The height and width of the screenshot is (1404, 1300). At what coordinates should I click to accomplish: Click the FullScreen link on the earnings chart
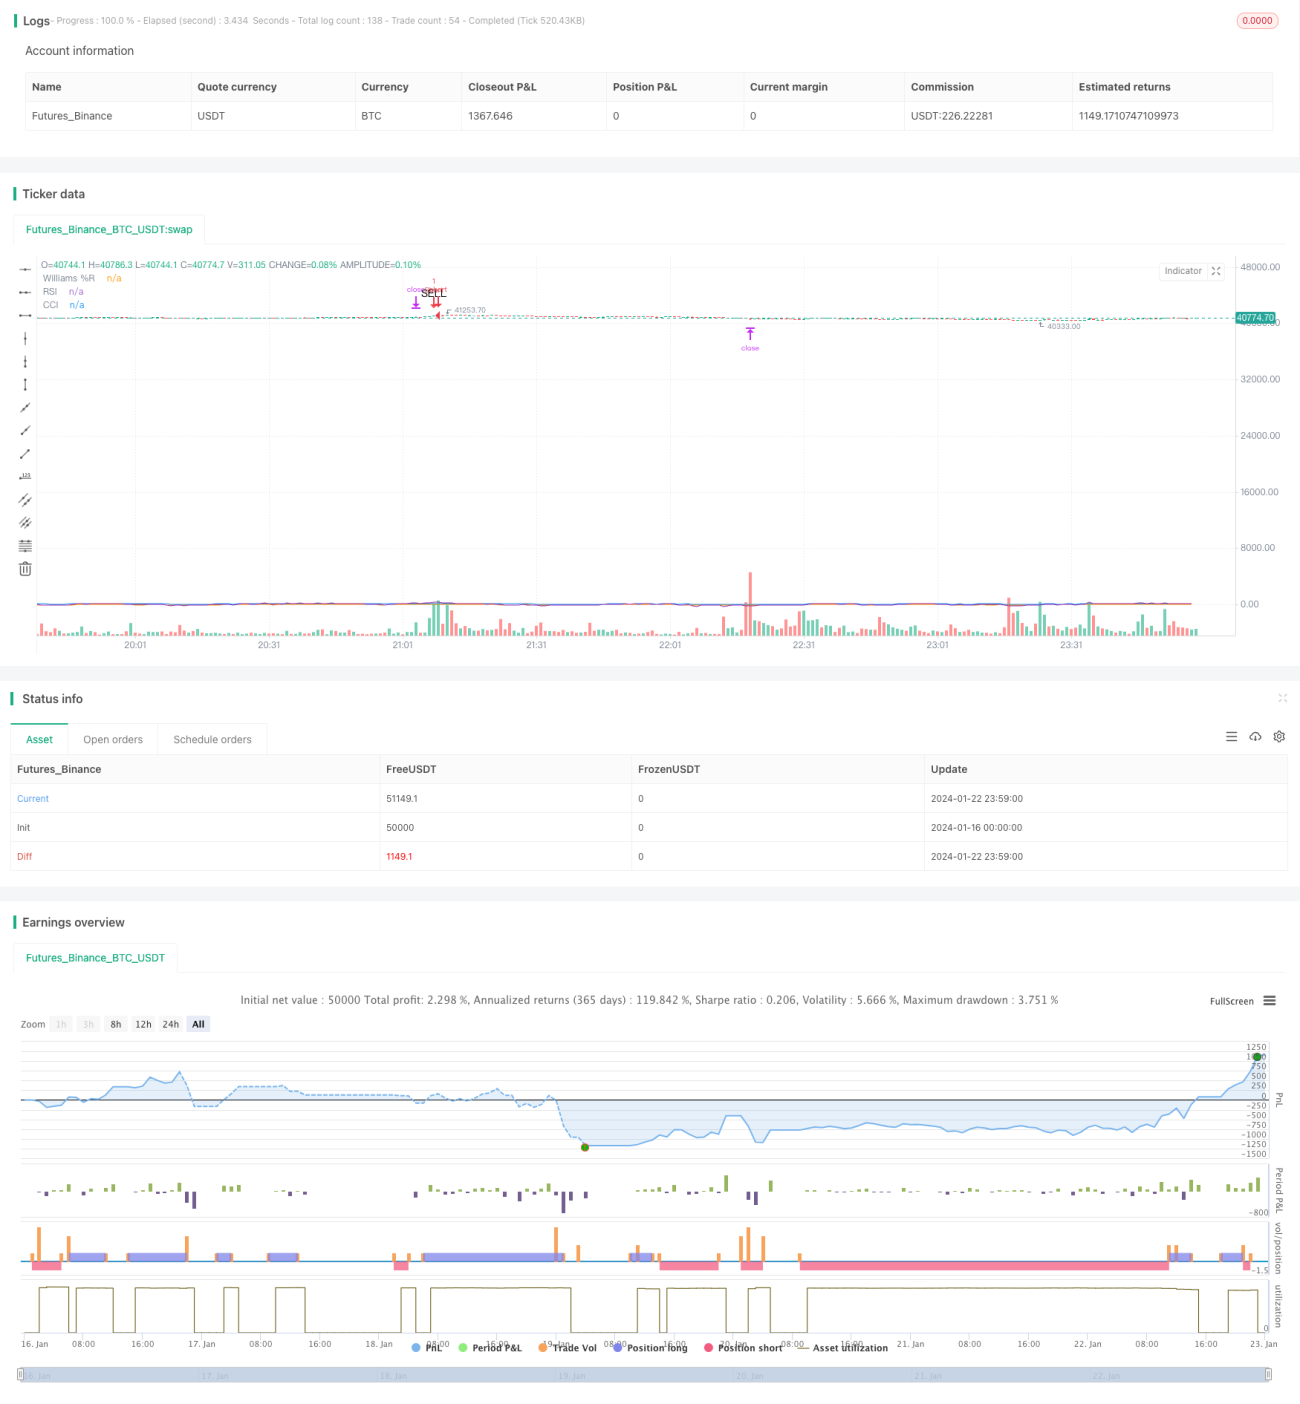coord(1231,1001)
